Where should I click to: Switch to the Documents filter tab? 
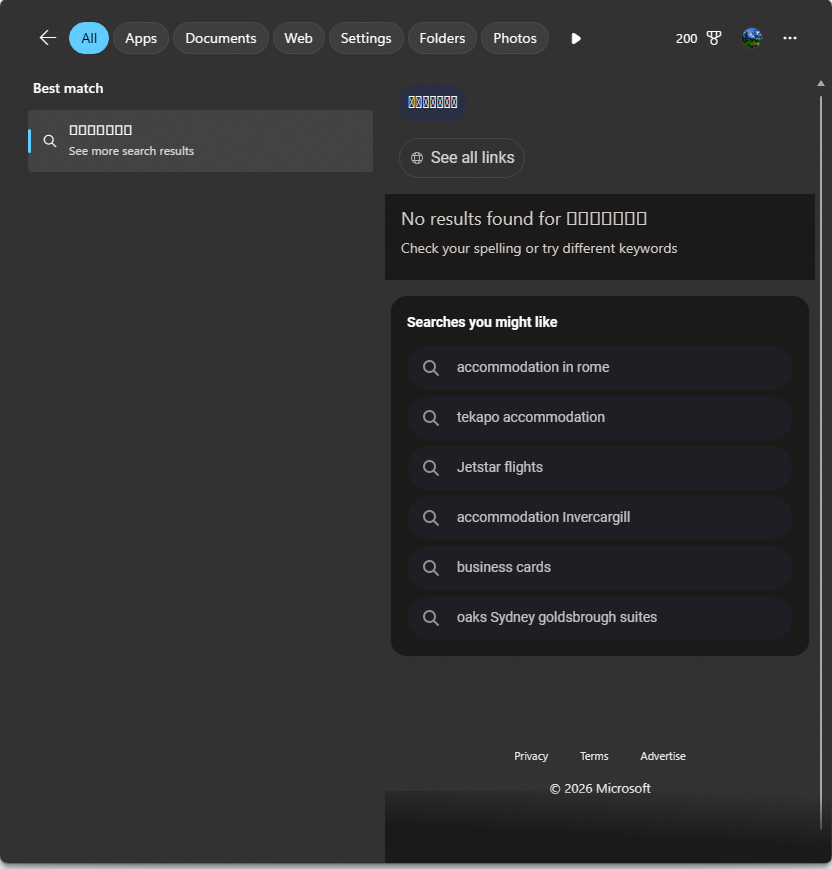click(221, 38)
